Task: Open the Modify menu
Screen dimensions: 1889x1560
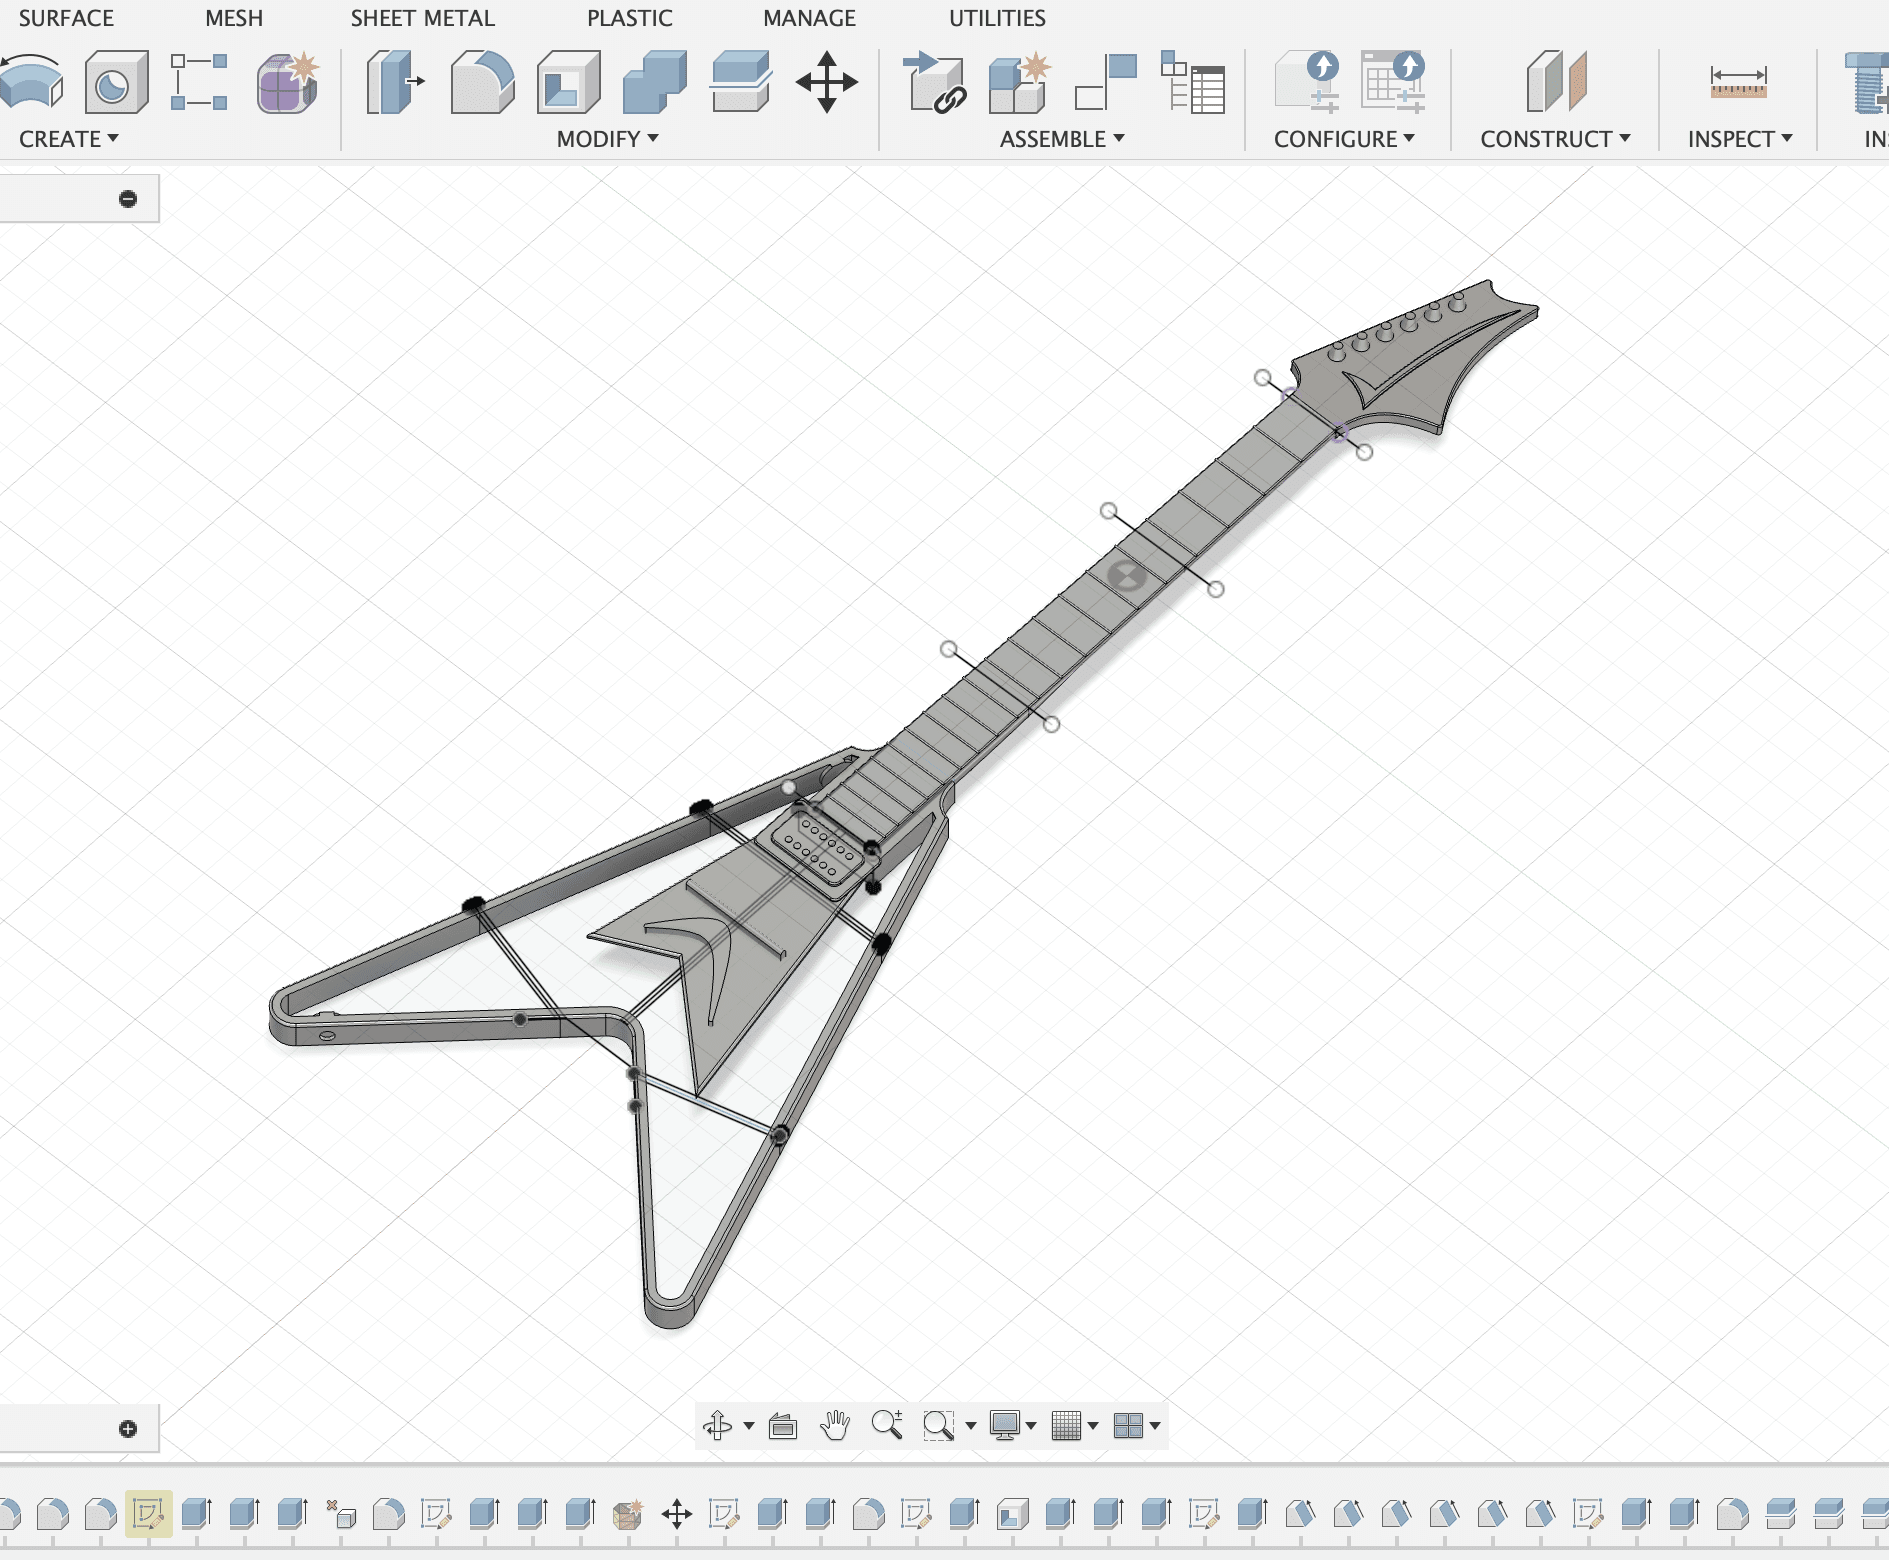Action: click(604, 139)
